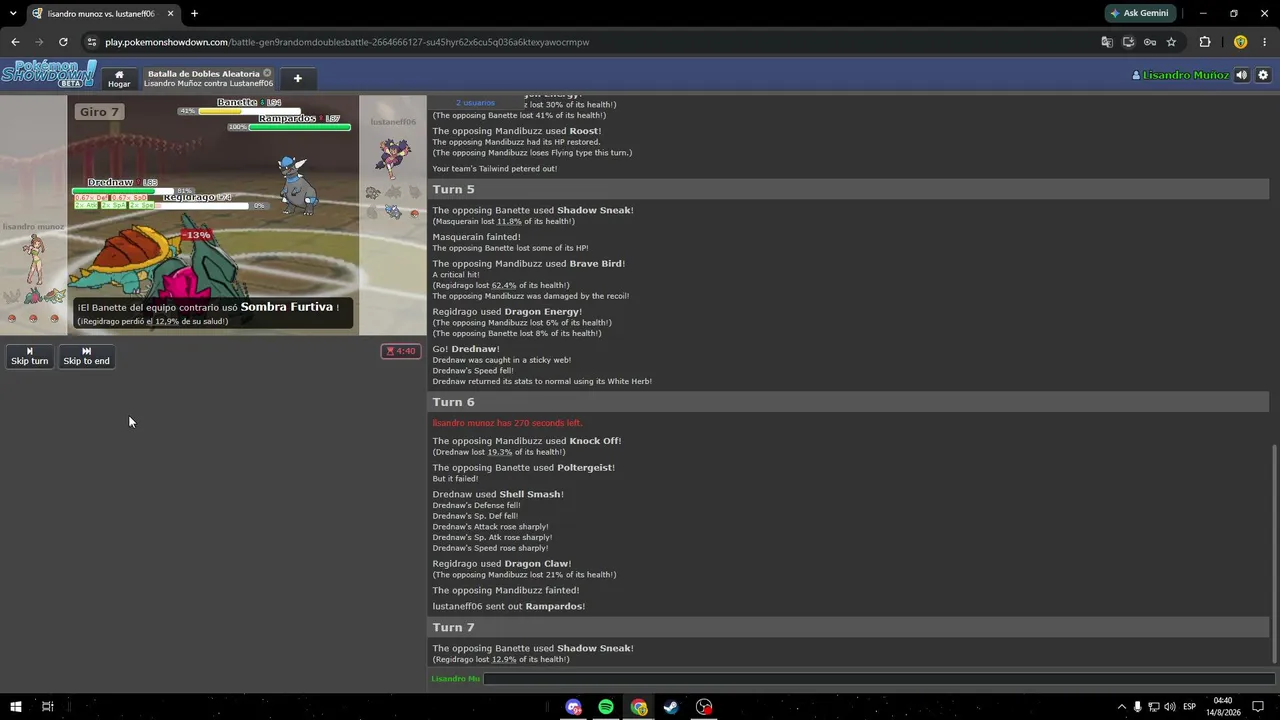This screenshot has height=720, width=1280.
Task: Click the opposing Rampardos health bar
Action: click(300, 127)
